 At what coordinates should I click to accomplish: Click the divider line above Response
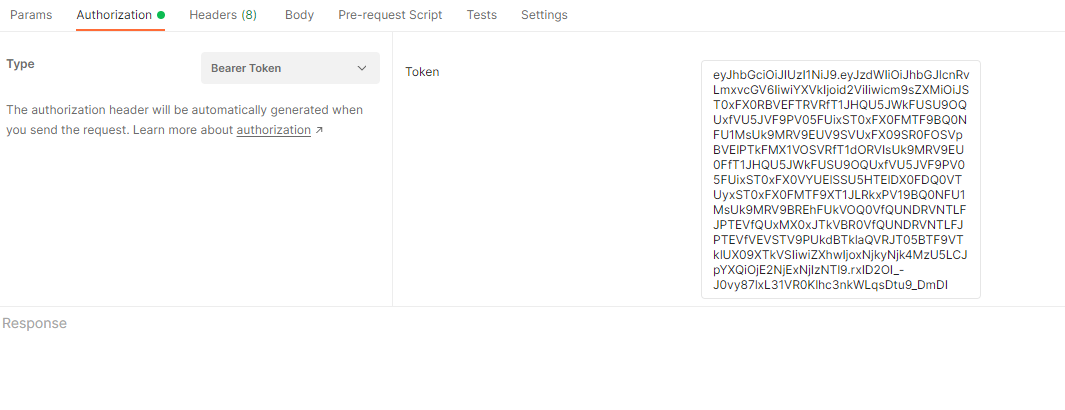point(532,306)
